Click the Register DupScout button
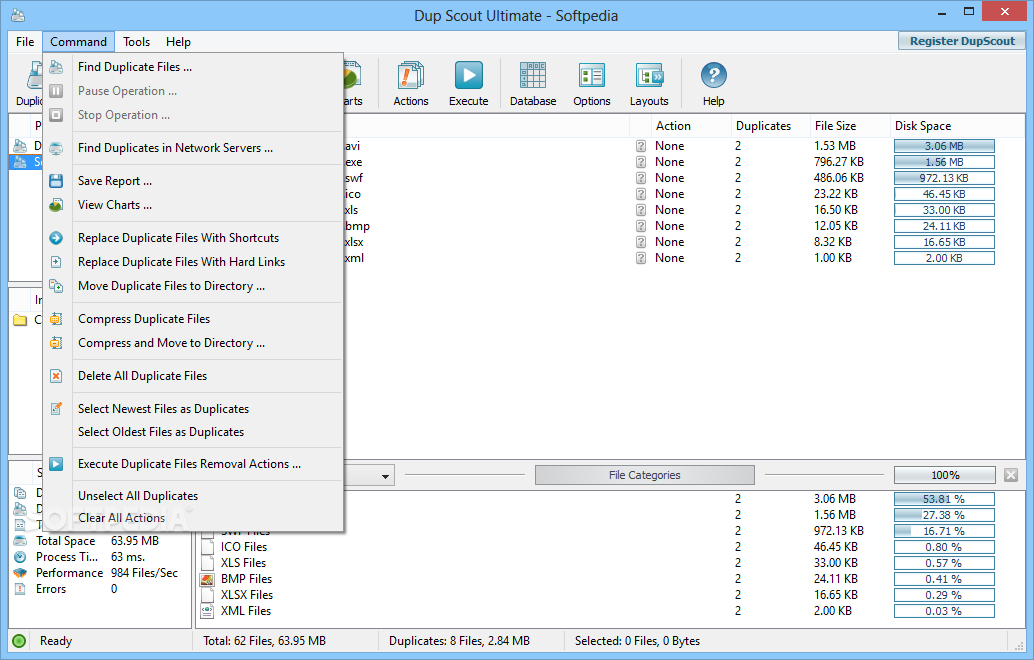This screenshot has height=660, width=1034. click(961, 41)
